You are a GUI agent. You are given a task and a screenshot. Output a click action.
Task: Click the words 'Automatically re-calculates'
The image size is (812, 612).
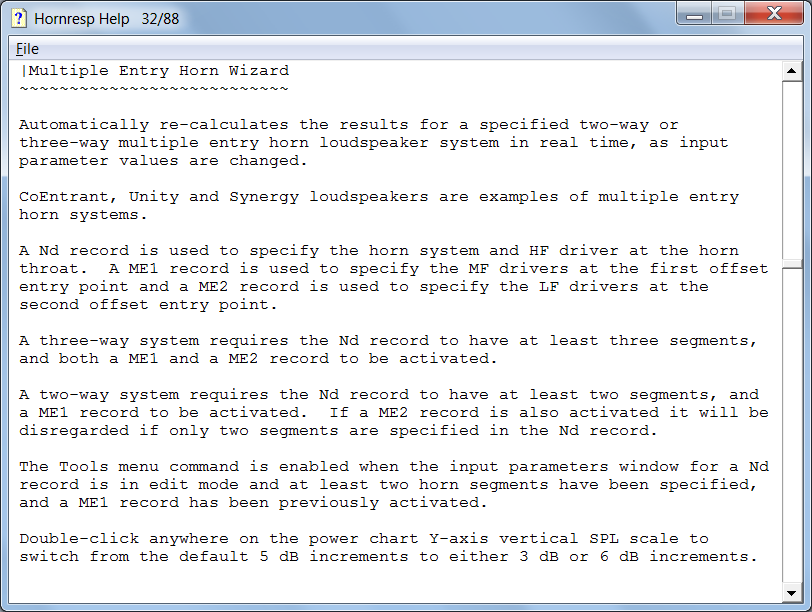pyautogui.click(x=154, y=125)
